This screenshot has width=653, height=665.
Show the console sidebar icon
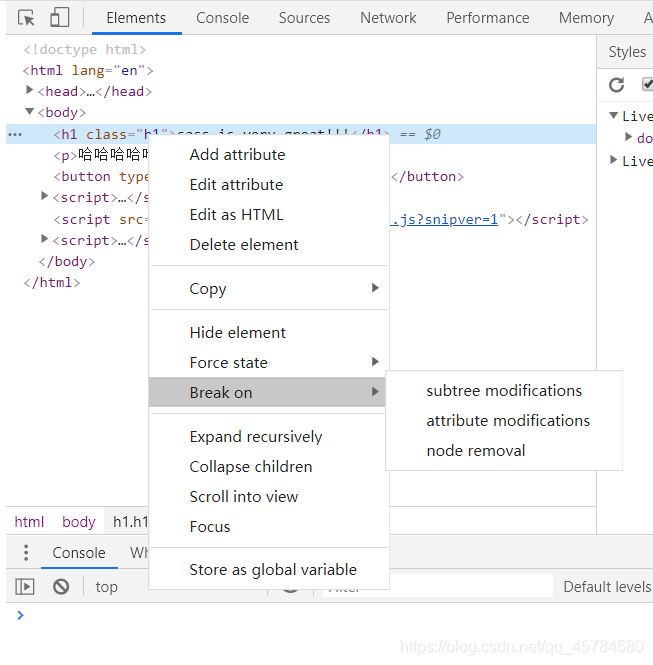point(25,587)
